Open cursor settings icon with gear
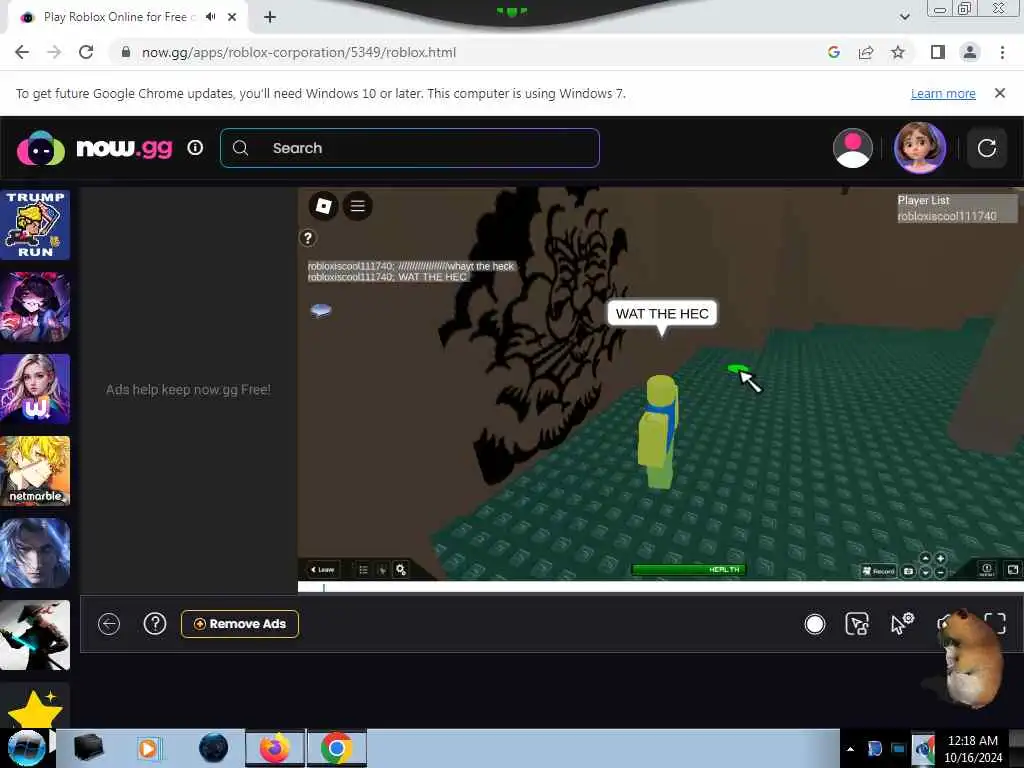This screenshot has width=1024, height=768. point(902,624)
